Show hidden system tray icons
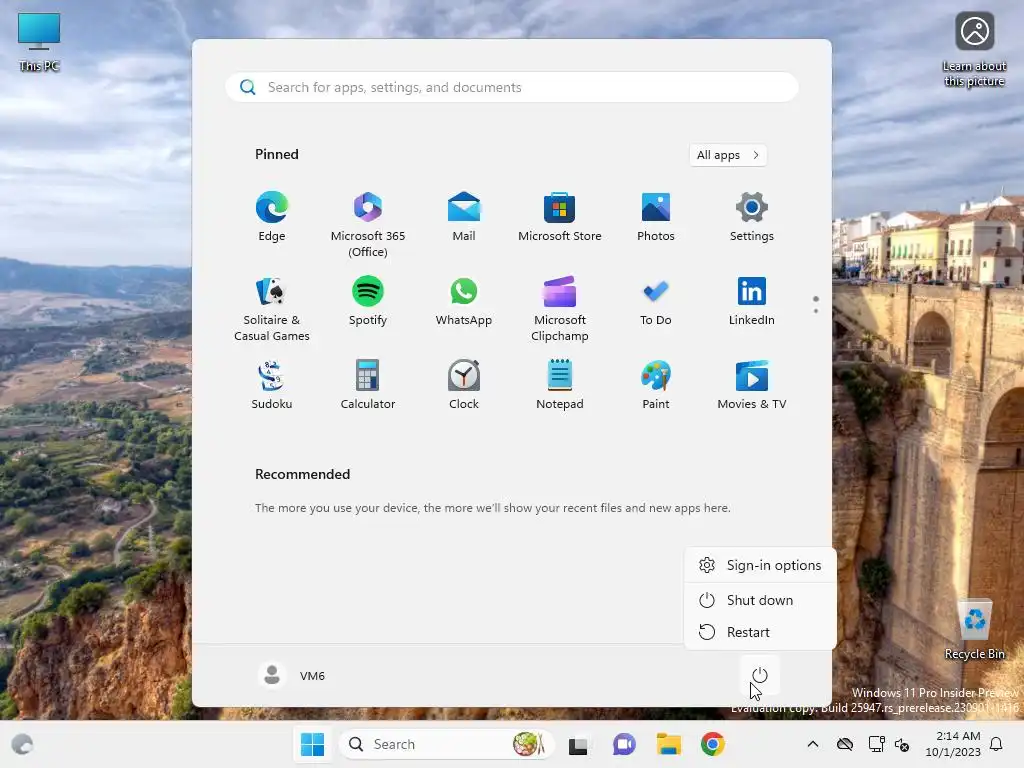Screen dimensions: 1024x768 pos(812,744)
